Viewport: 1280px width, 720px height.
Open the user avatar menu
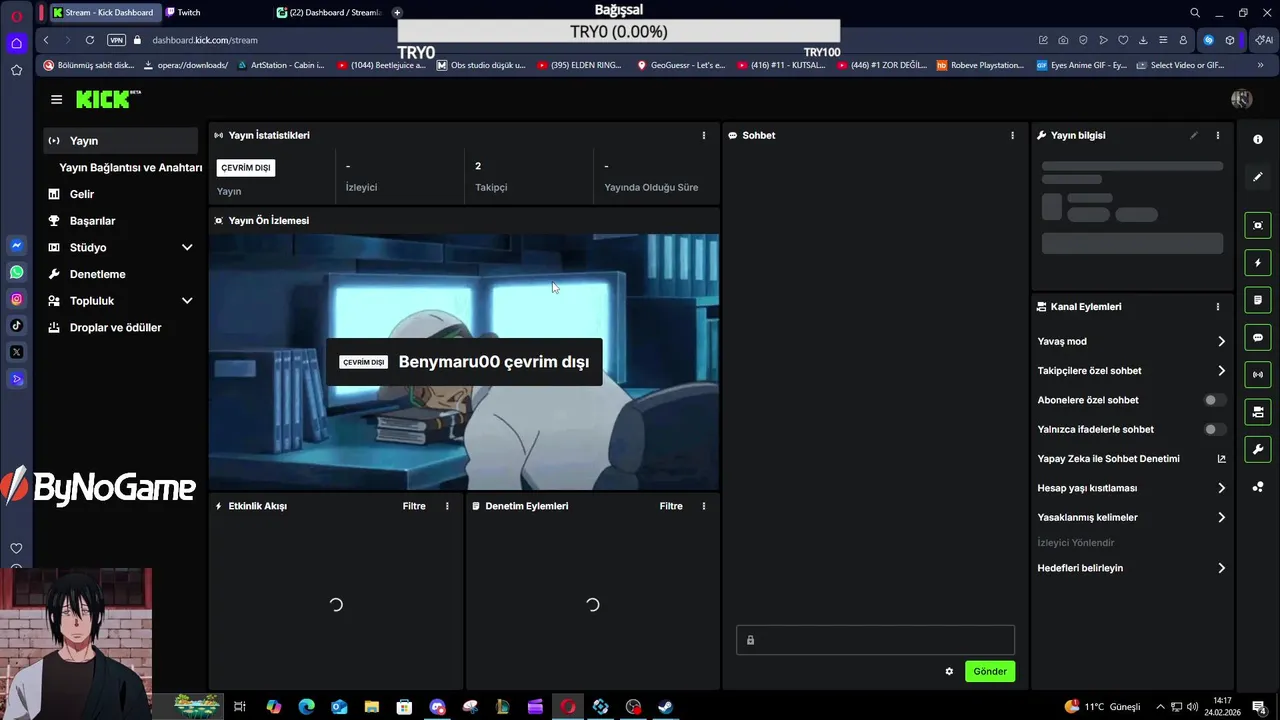point(1241,99)
